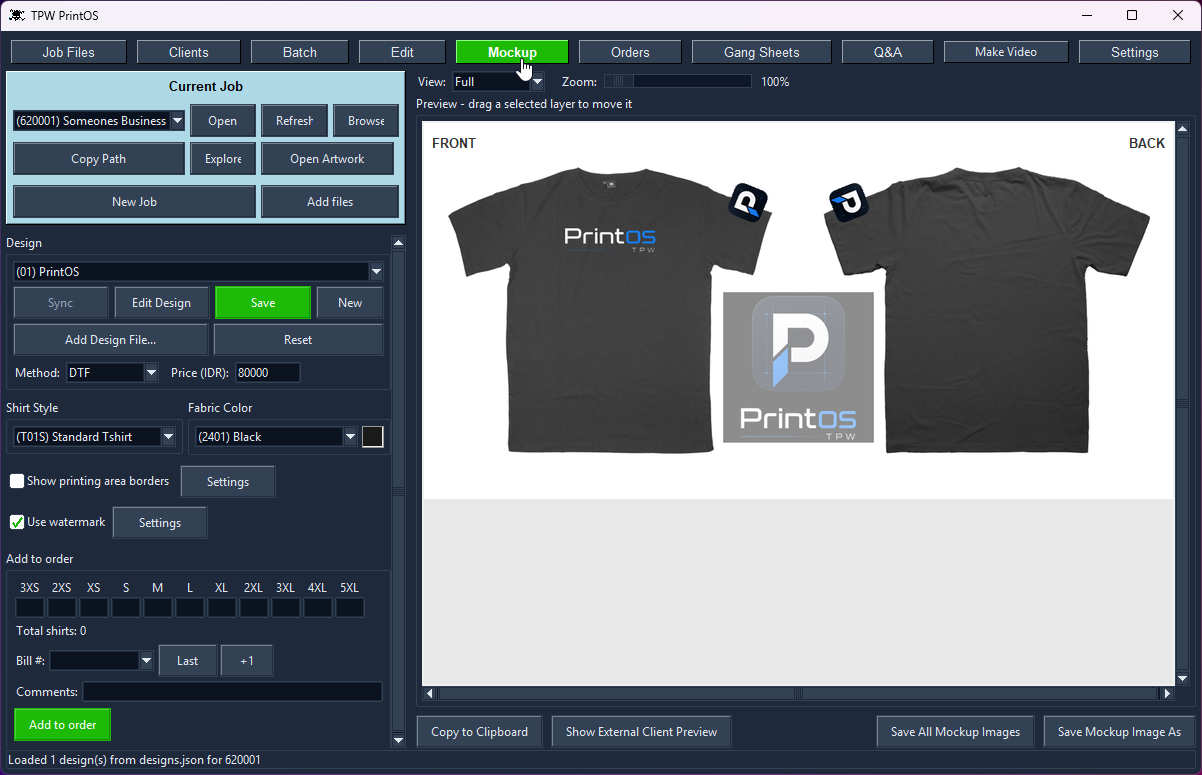Click the Add files button
This screenshot has width=1202, height=775.
point(330,201)
